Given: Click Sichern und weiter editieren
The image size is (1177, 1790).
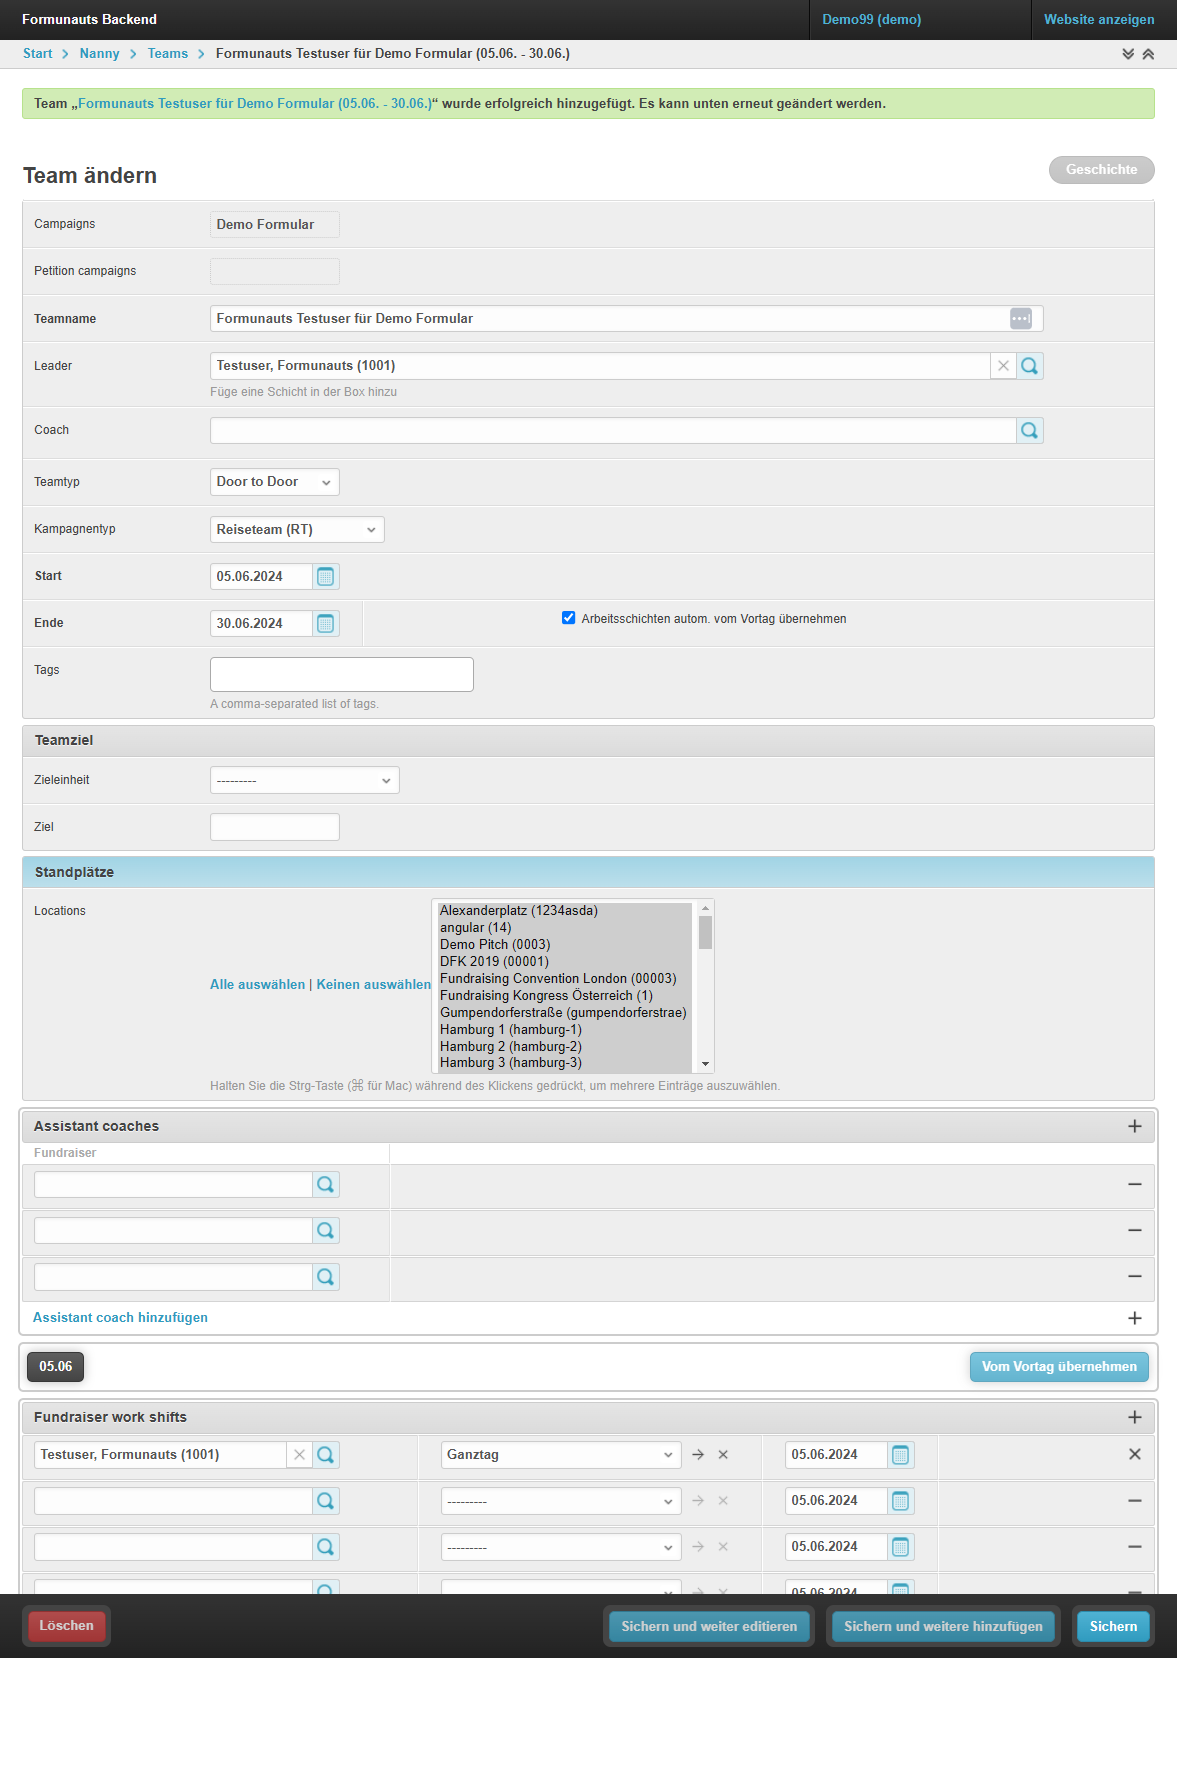Looking at the screenshot, I should 709,1627.
